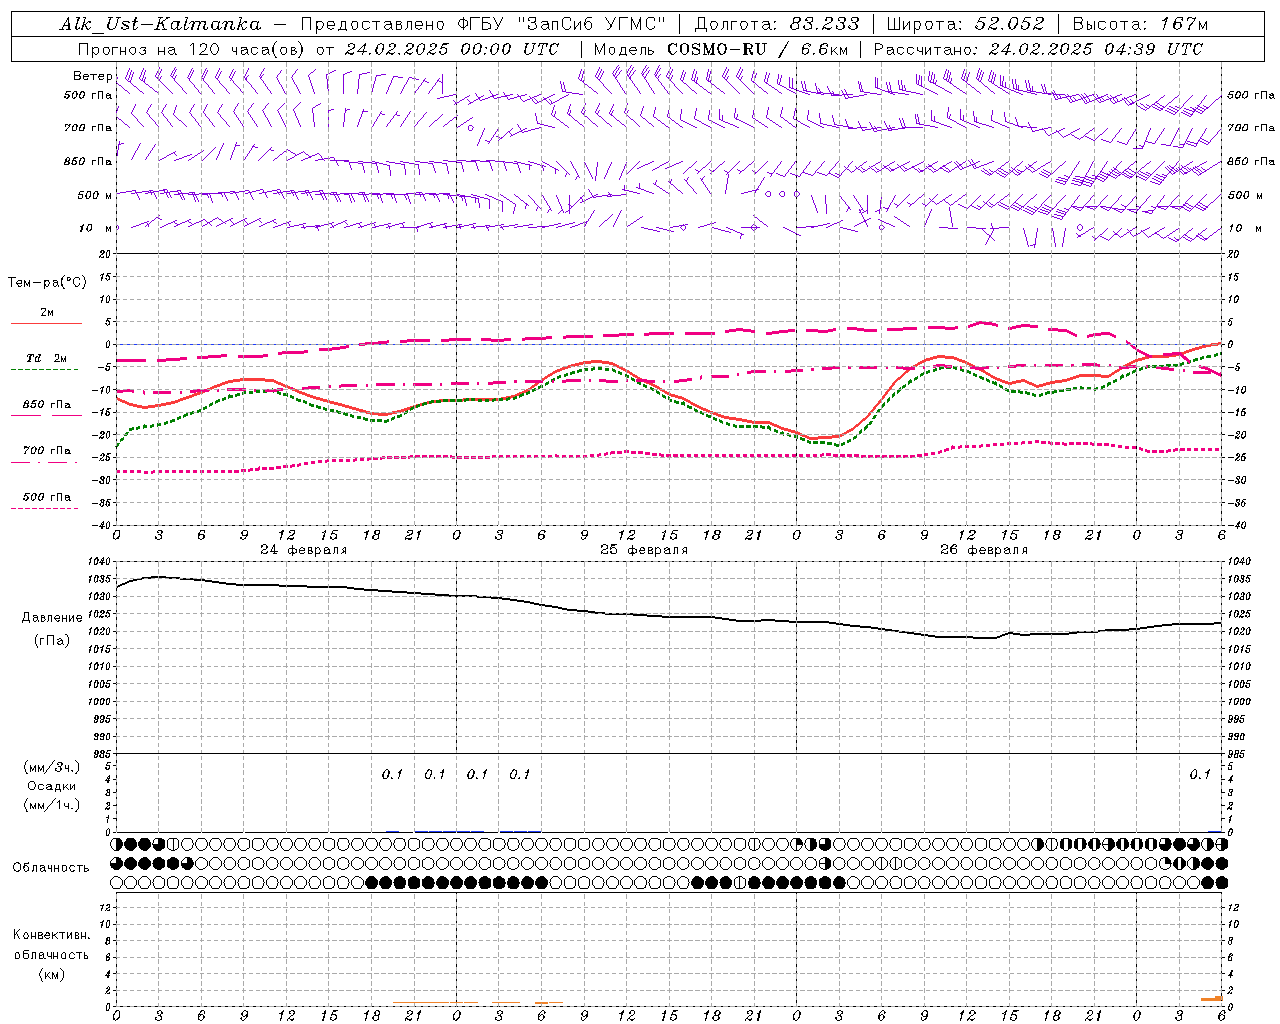This screenshot has width=1280, height=1024.
Task: Click the left 850 гПа wind level label
Action: pyautogui.click(x=88, y=161)
